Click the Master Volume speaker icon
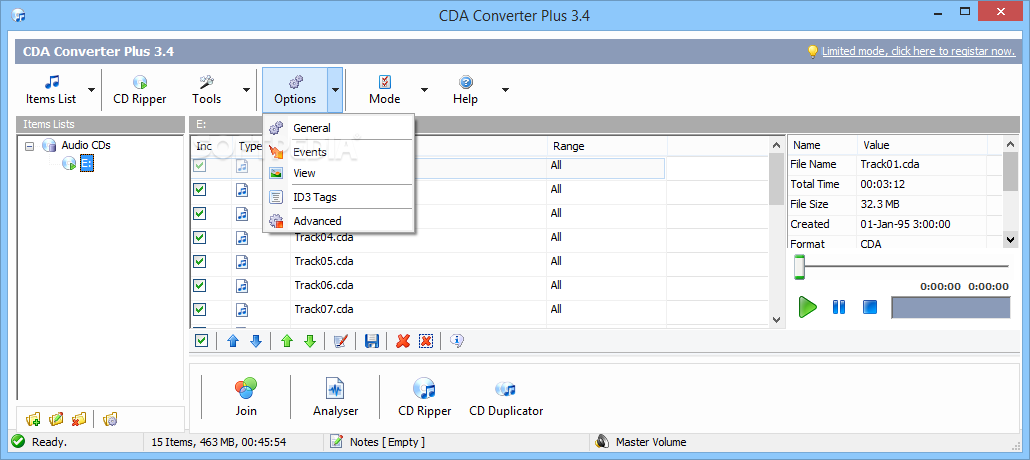Screen dimensions: 1030x460 (x=602, y=442)
